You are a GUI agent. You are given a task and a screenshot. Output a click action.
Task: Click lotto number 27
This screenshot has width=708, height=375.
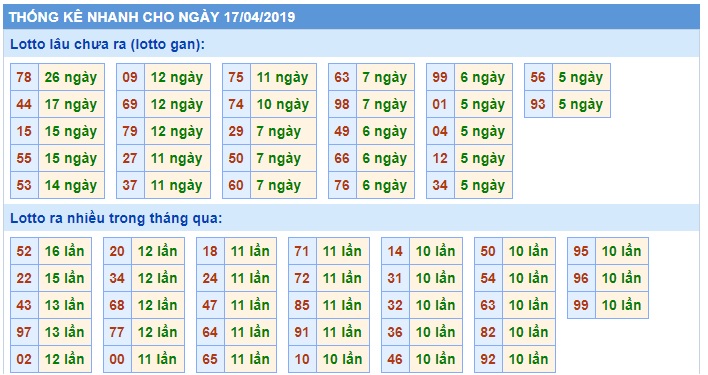coord(130,158)
